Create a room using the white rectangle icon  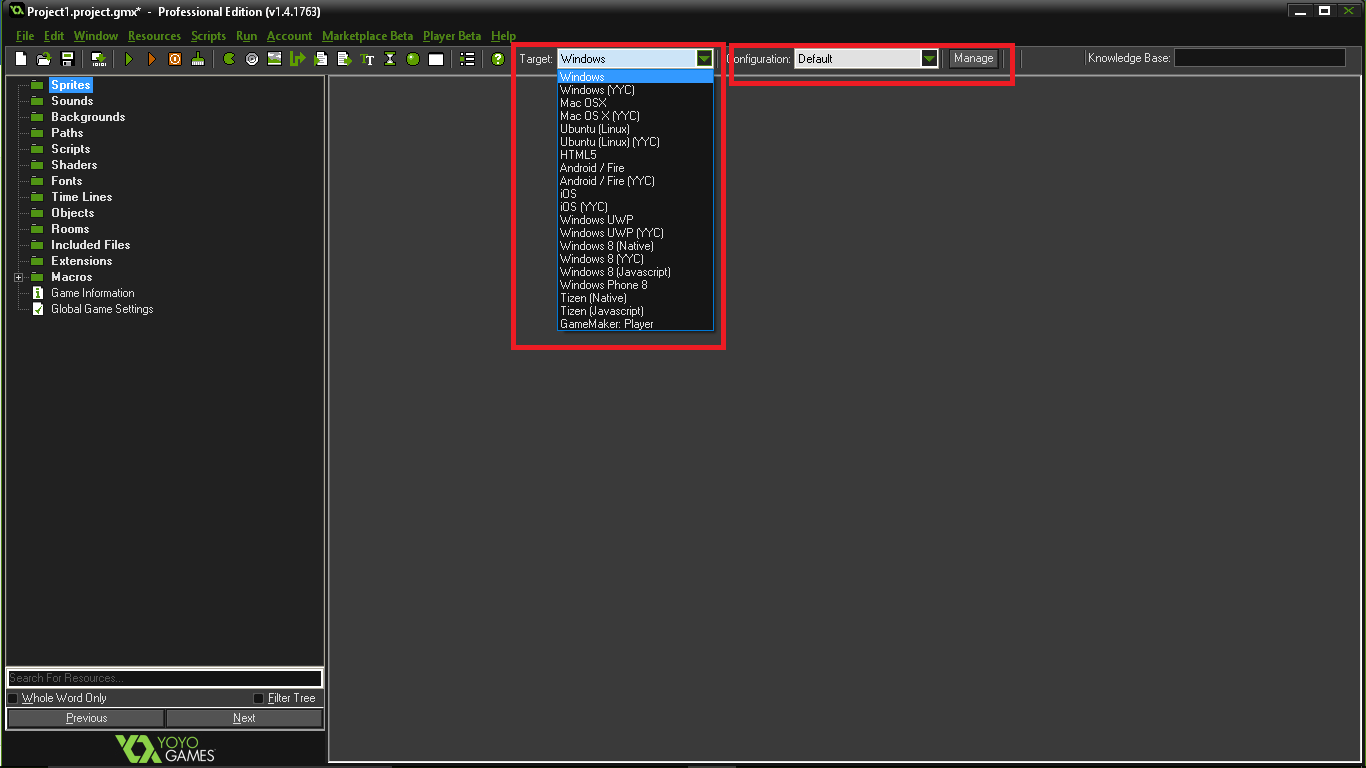pyautogui.click(x=436, y=59)
